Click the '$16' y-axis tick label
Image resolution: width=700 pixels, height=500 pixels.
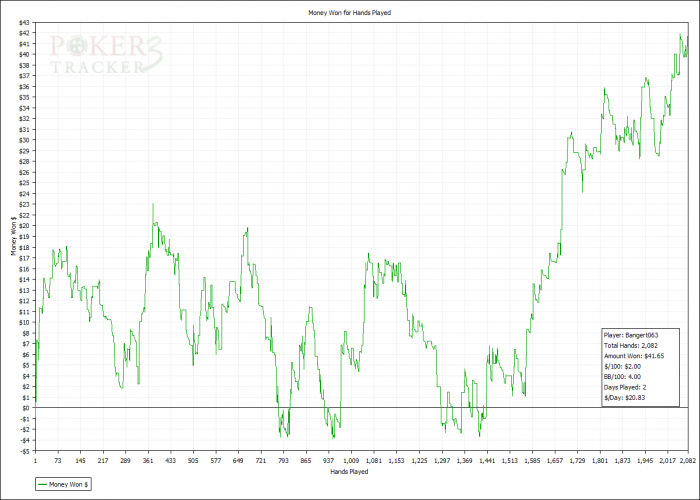[24, 269]
